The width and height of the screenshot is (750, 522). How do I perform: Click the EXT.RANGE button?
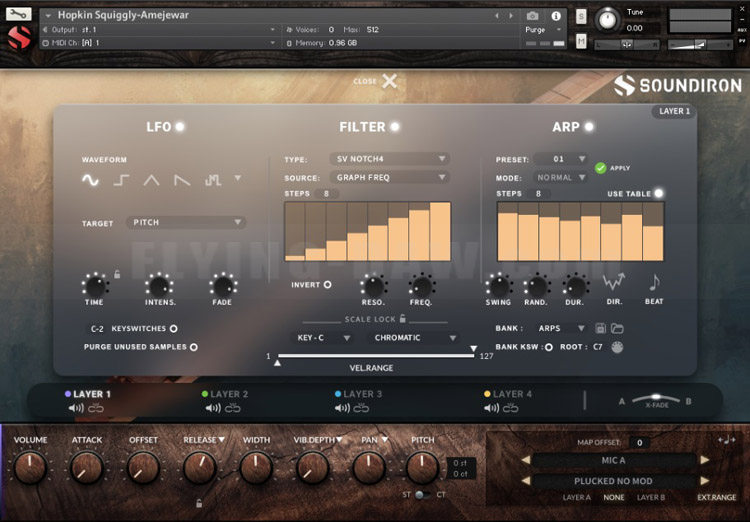tap(717, 497)
